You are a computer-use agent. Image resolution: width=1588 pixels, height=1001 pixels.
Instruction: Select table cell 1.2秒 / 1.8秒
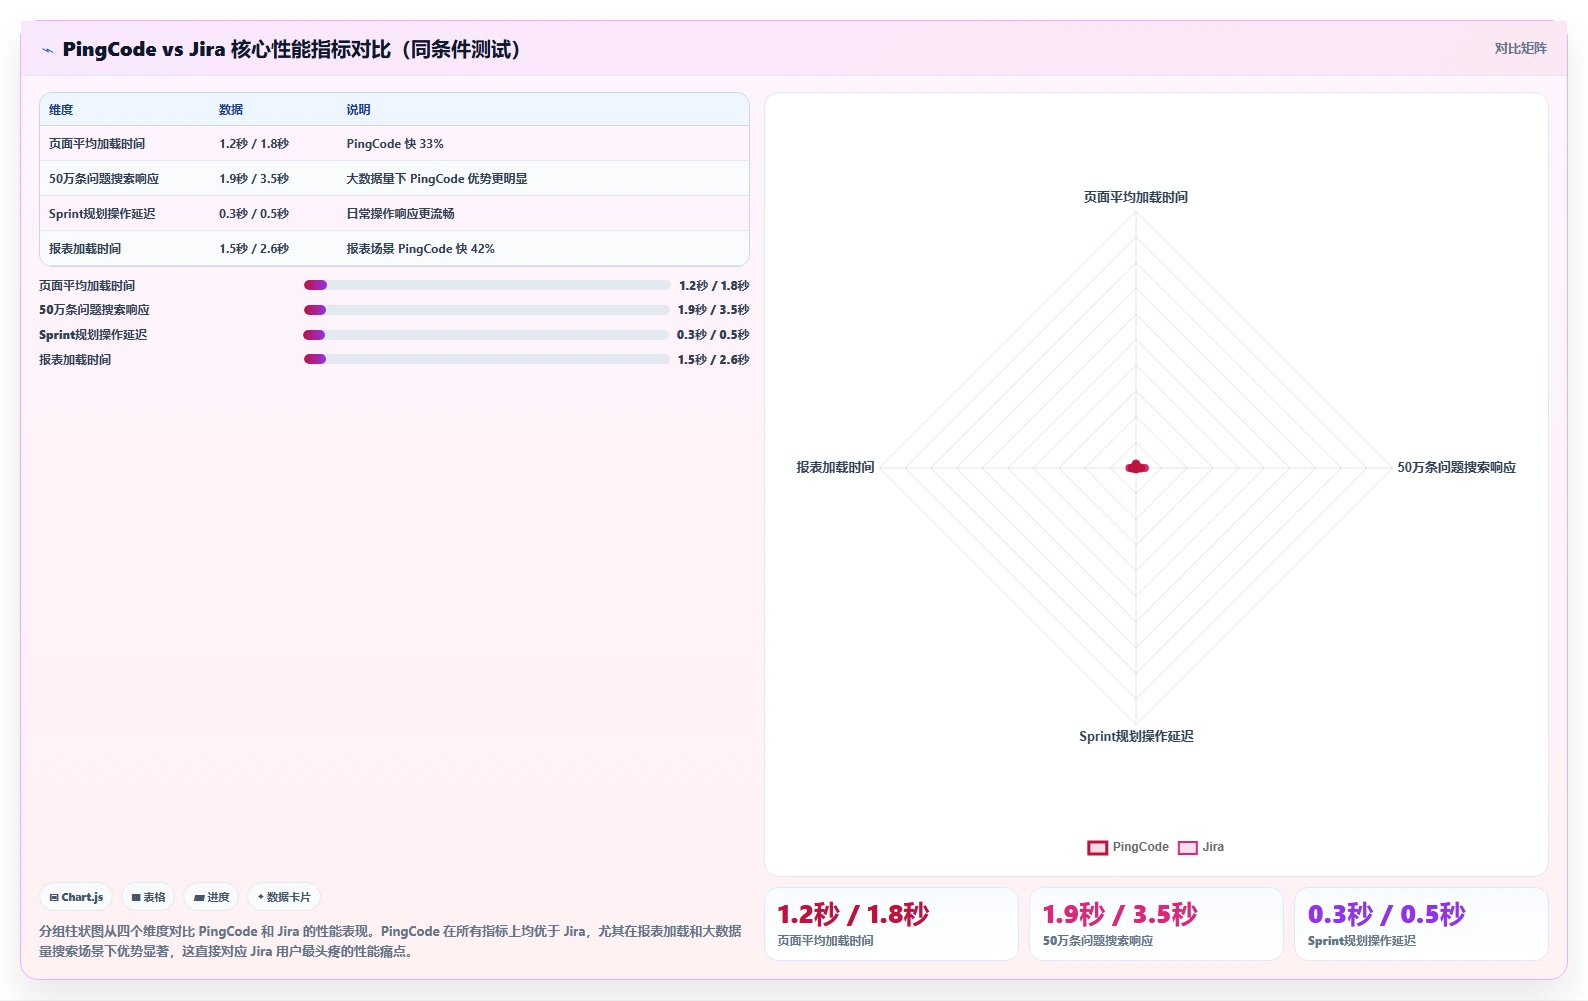pos(254,144)
